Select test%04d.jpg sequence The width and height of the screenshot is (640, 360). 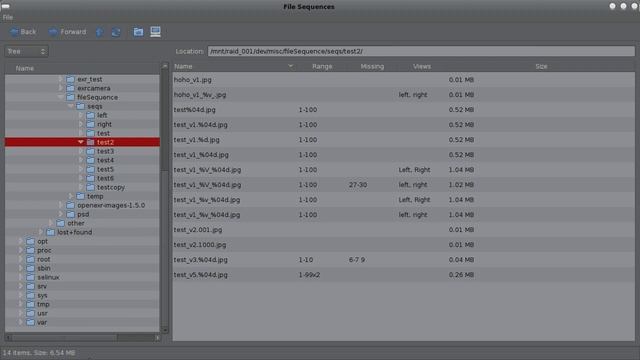pos(404,110)
